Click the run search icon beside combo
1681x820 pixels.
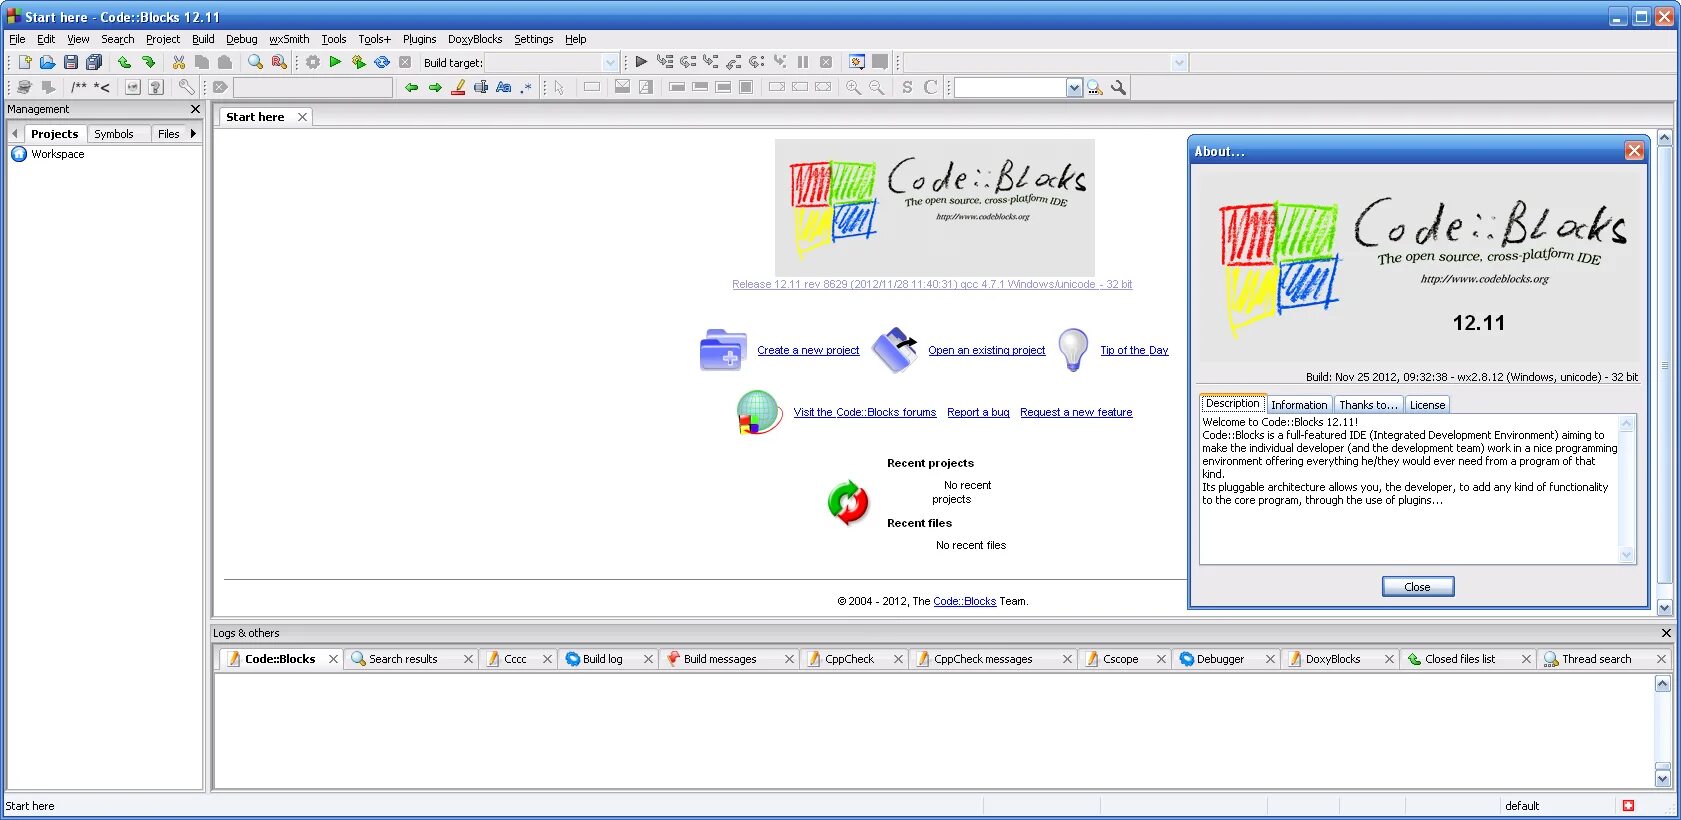tap(1095, 87)
